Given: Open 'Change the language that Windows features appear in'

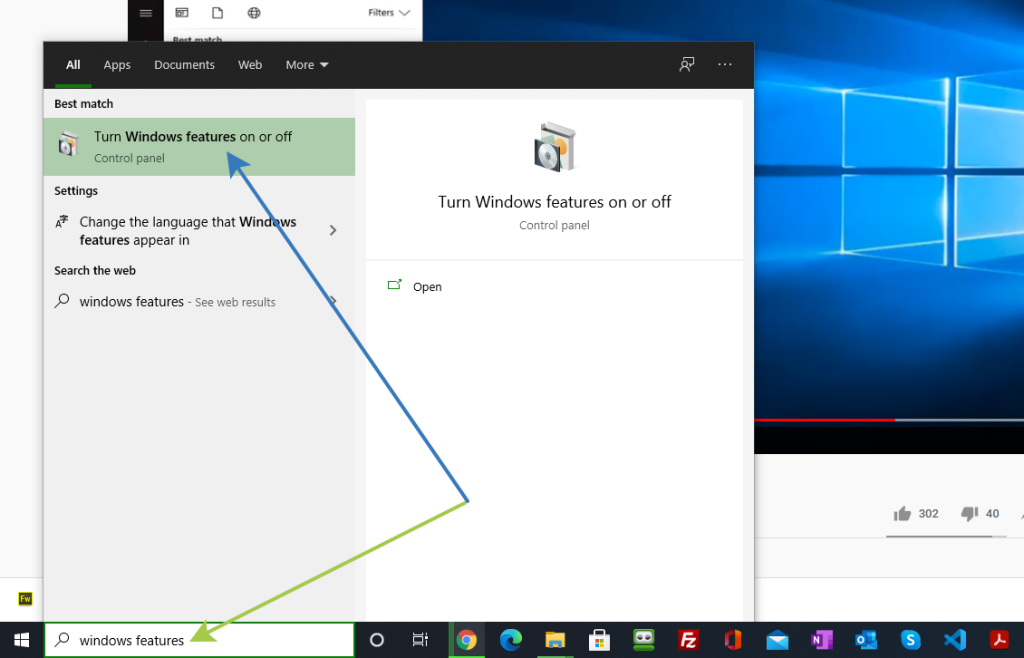Looking at the screenshot, I should click(188, 230).
